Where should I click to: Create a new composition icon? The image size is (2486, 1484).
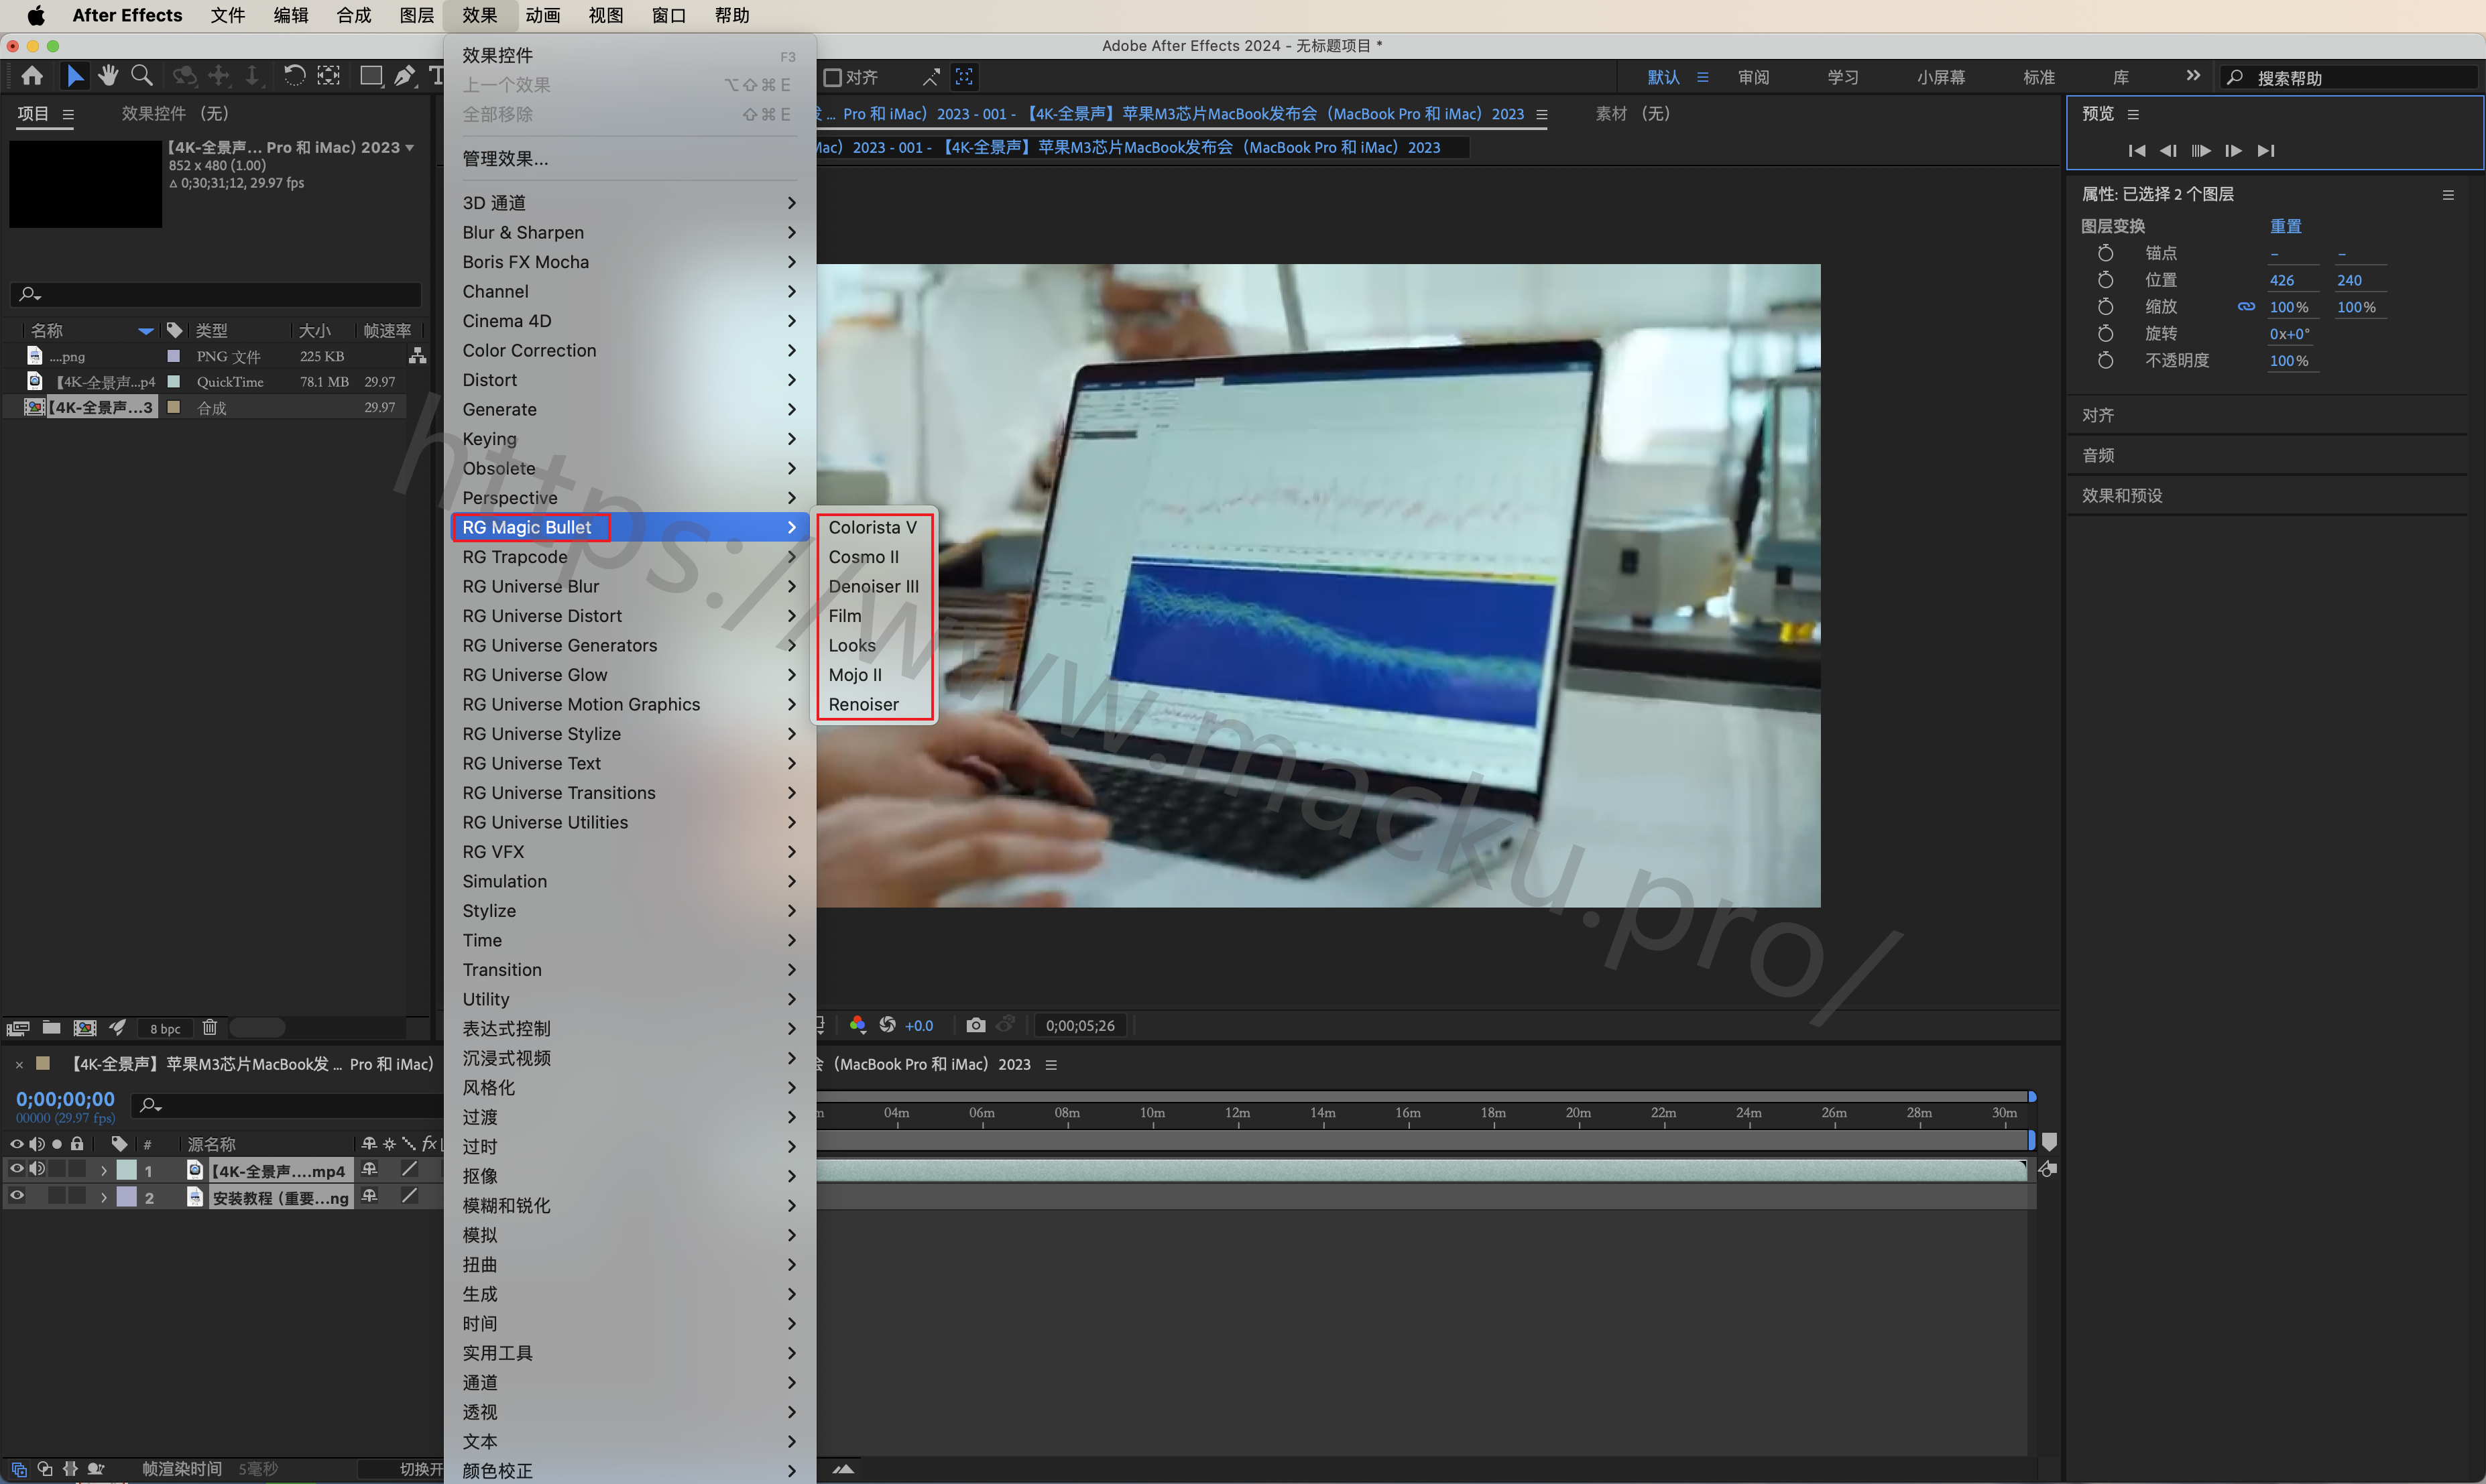coord(85,1028)
